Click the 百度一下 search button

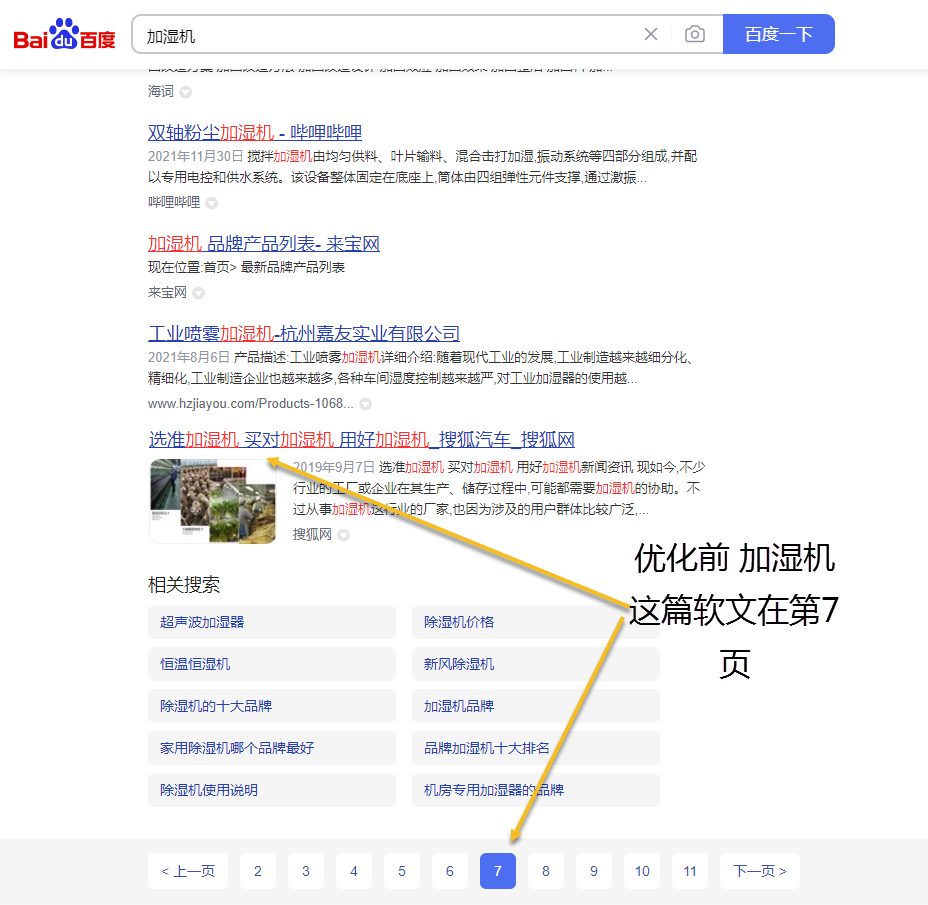pos(778,34)
